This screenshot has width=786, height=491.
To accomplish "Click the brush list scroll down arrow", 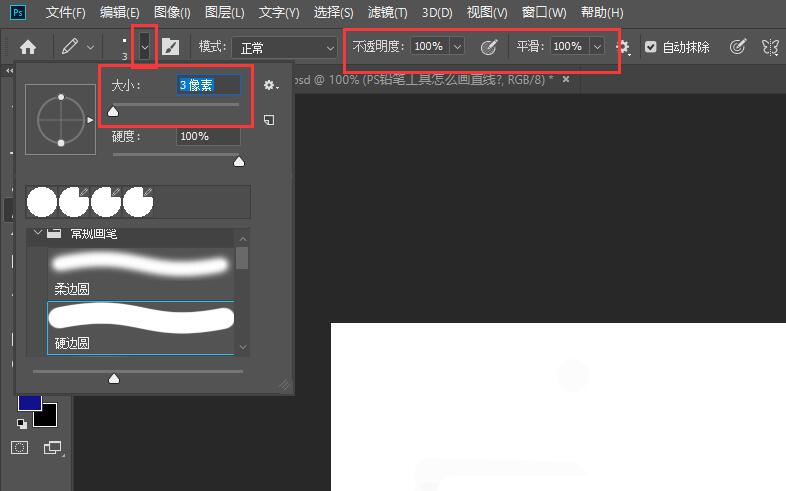I will [x=243, y=347].
